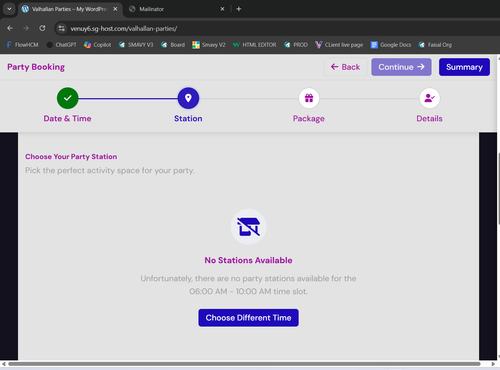Click the Continue button
The width and height of the screenshot is (500, 370).
click(x=401, y=67)
